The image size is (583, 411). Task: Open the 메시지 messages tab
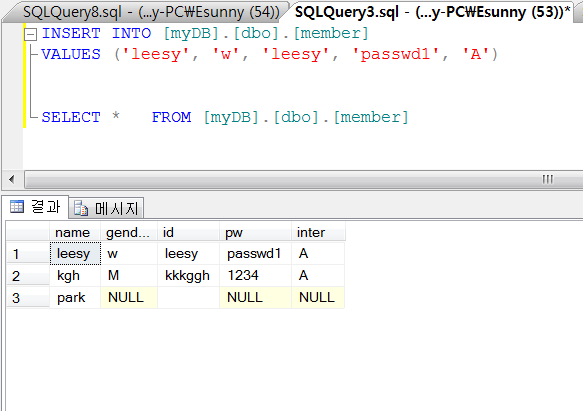(107, 208)
